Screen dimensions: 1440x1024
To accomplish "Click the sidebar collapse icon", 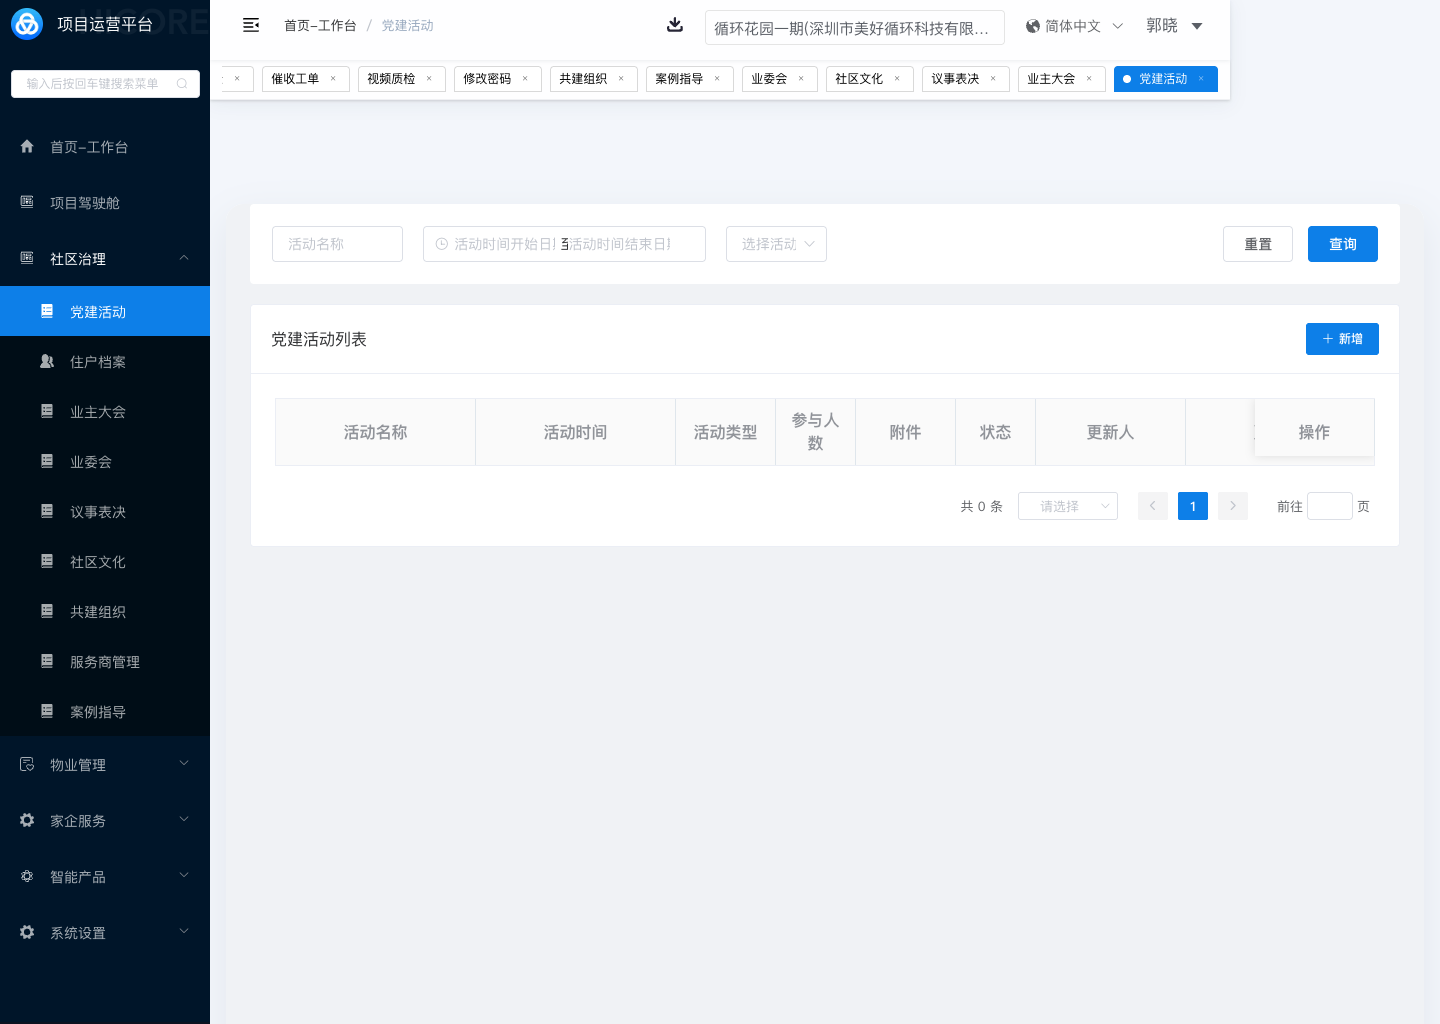I will [251, 25].
